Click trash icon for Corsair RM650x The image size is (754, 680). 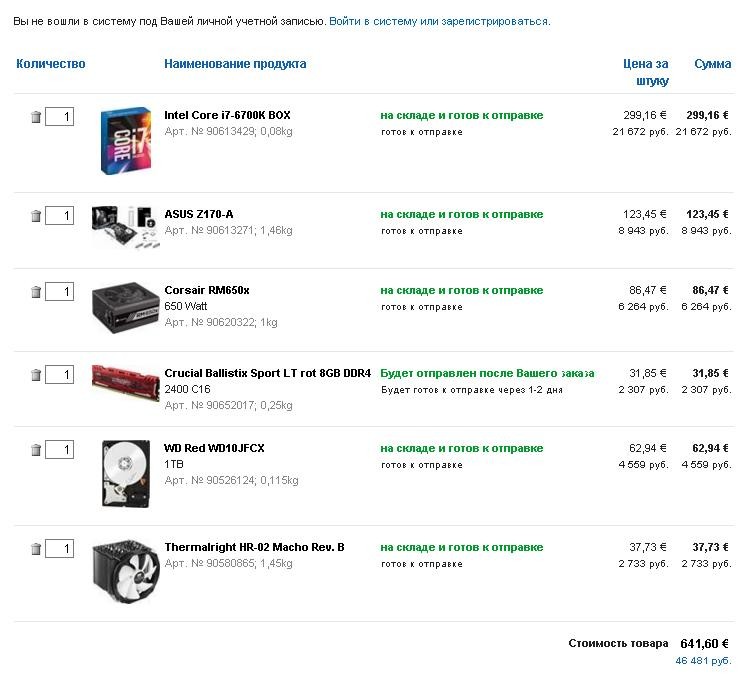(36, 292)
